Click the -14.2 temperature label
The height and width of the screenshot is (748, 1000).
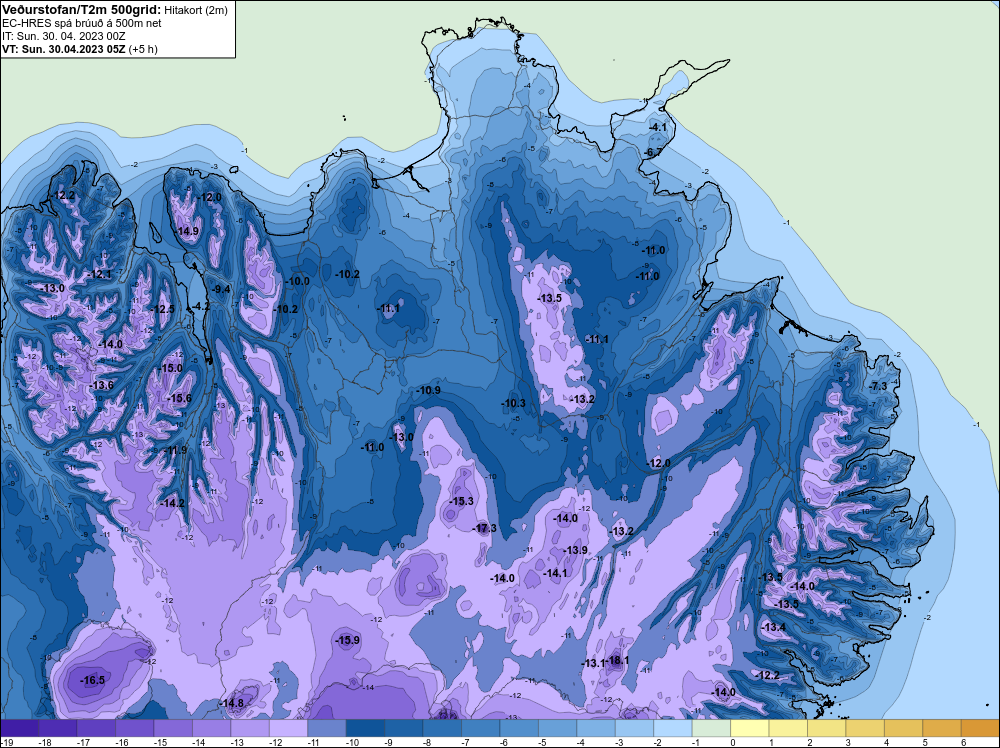click(x=173, y=503)
